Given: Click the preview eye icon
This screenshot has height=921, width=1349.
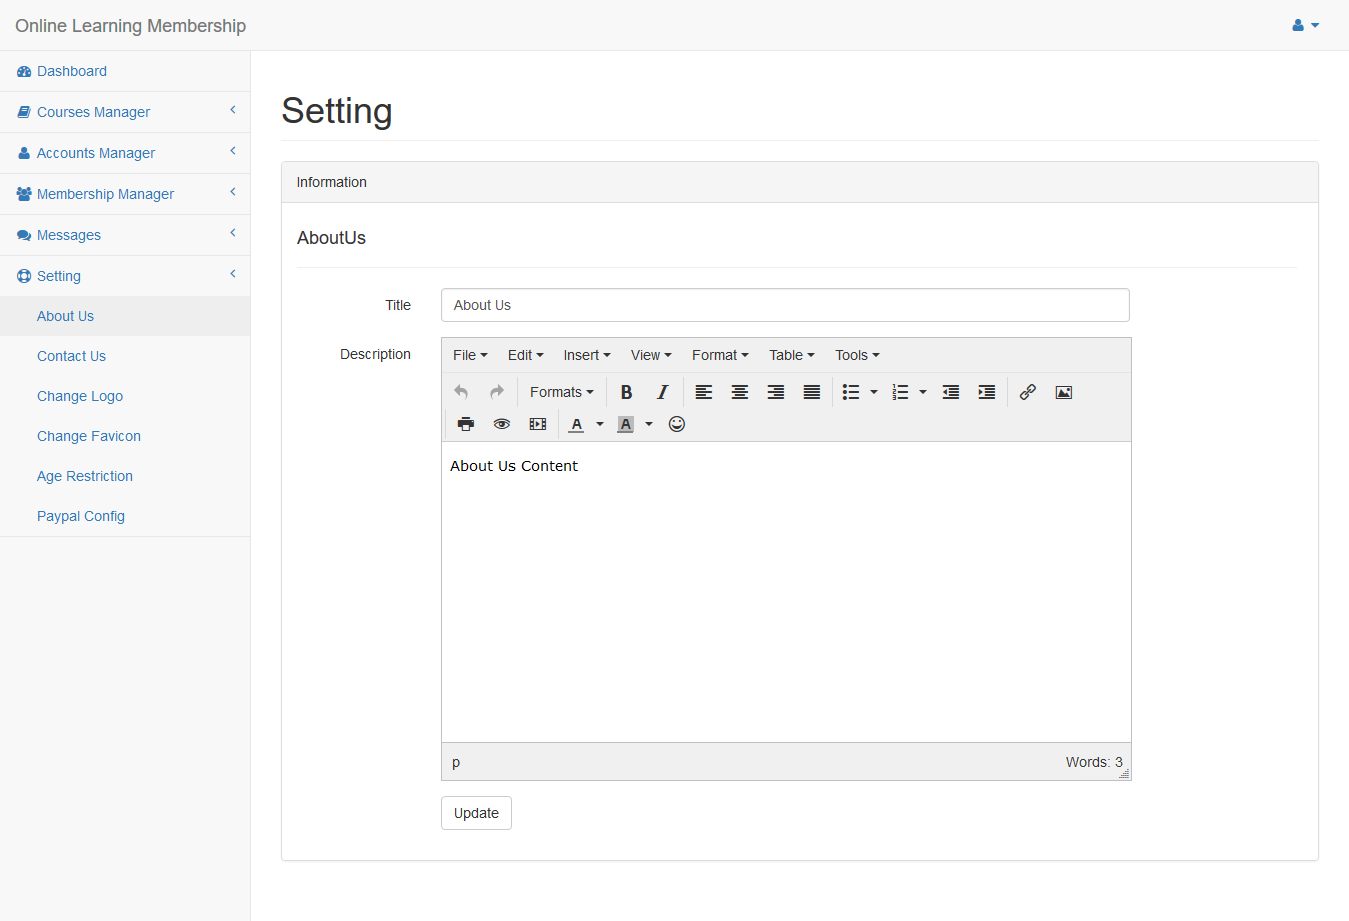Looking at the screenshot, I should coord(502,424).
